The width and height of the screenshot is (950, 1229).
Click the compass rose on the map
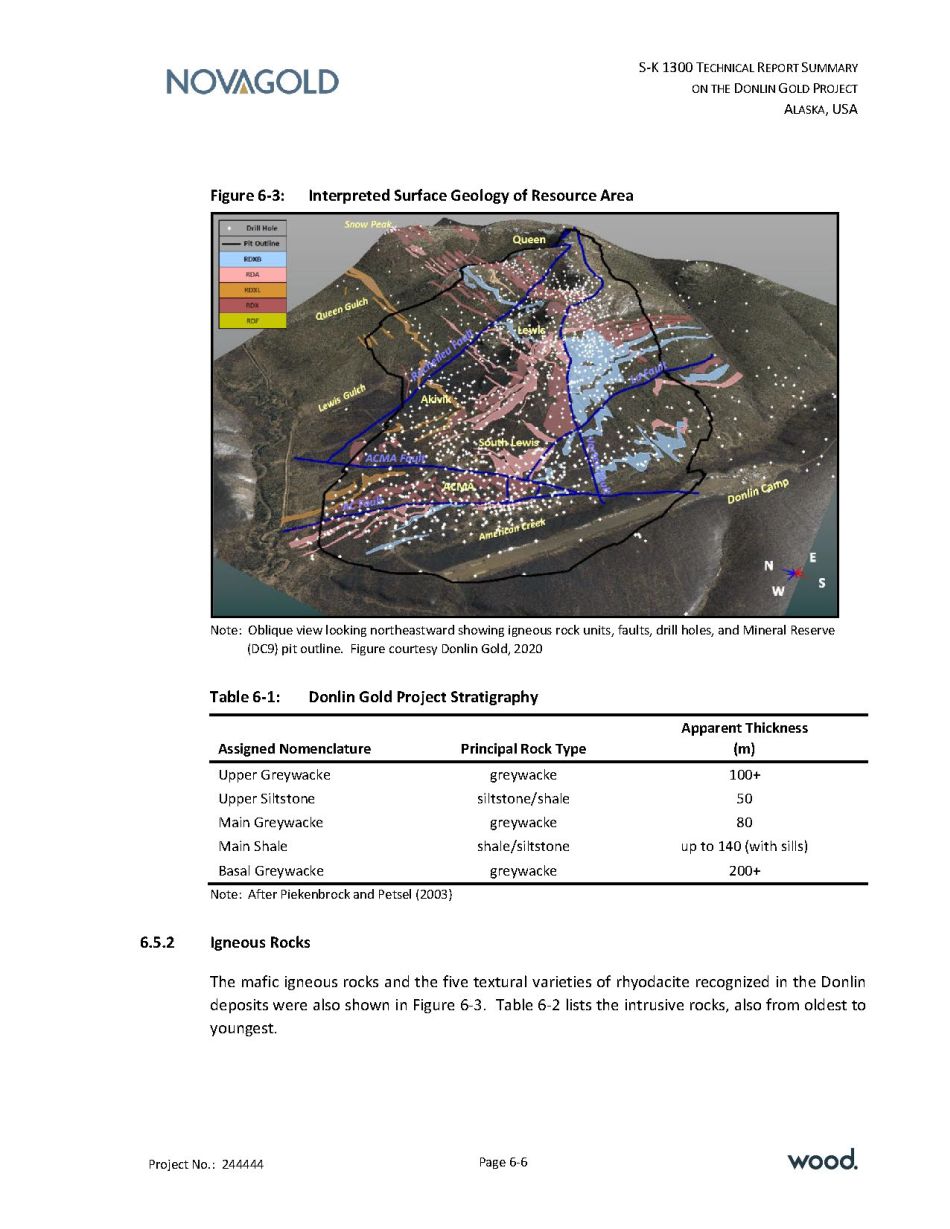tap(794, 573)
